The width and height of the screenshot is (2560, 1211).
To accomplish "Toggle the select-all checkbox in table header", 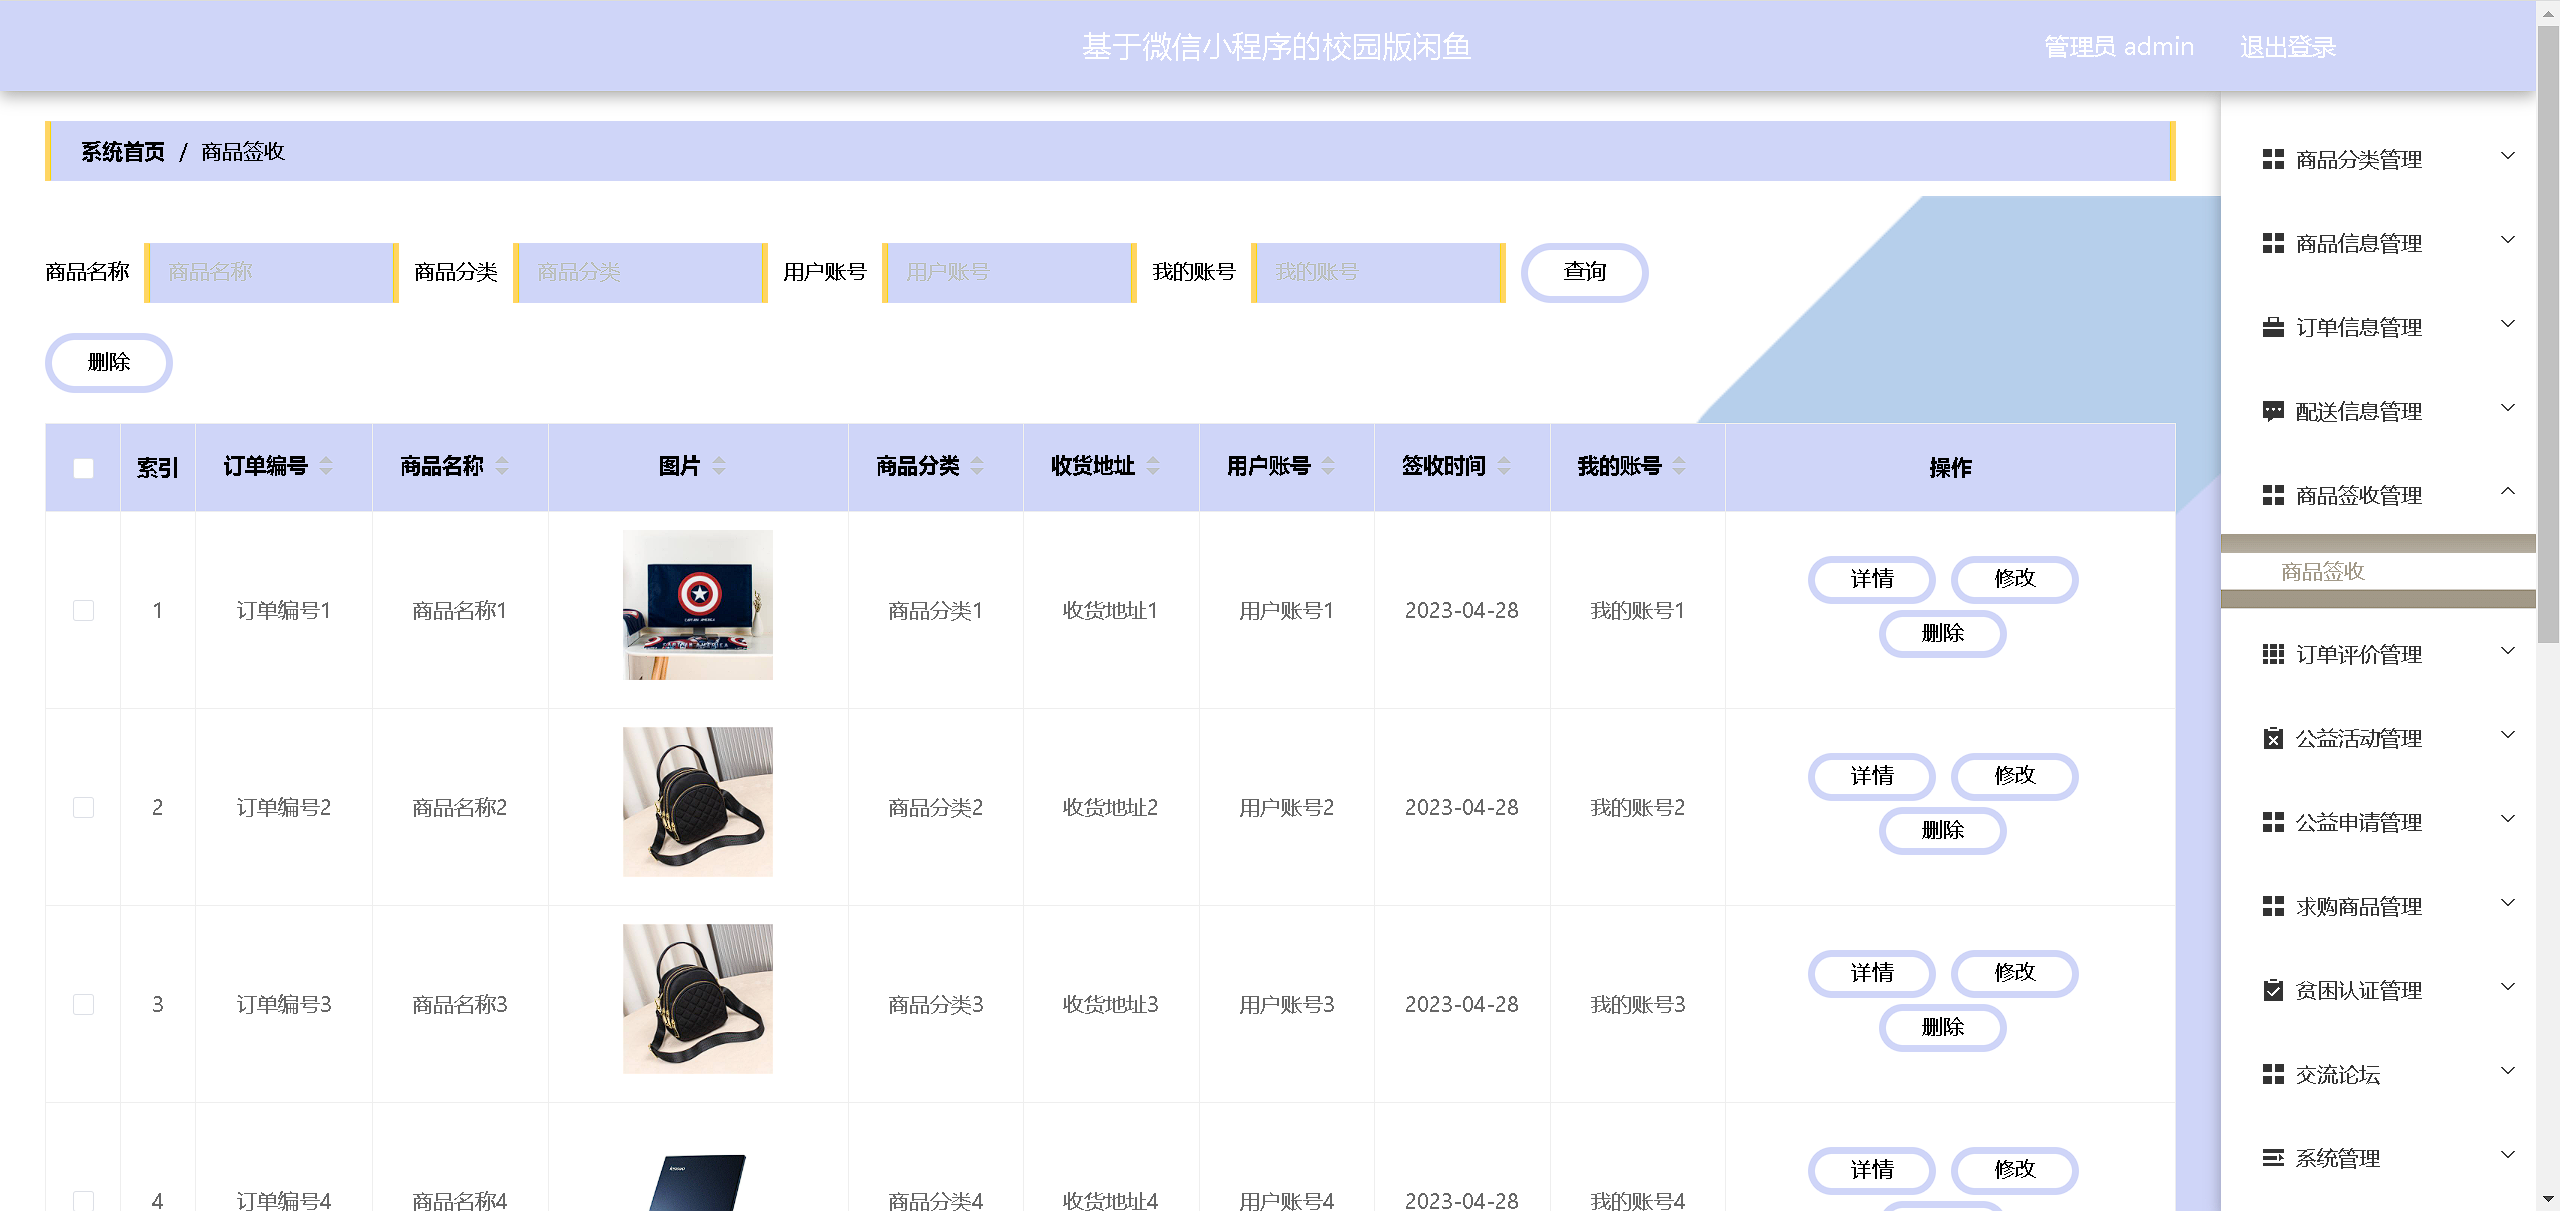I will click(x=84, y=468).
